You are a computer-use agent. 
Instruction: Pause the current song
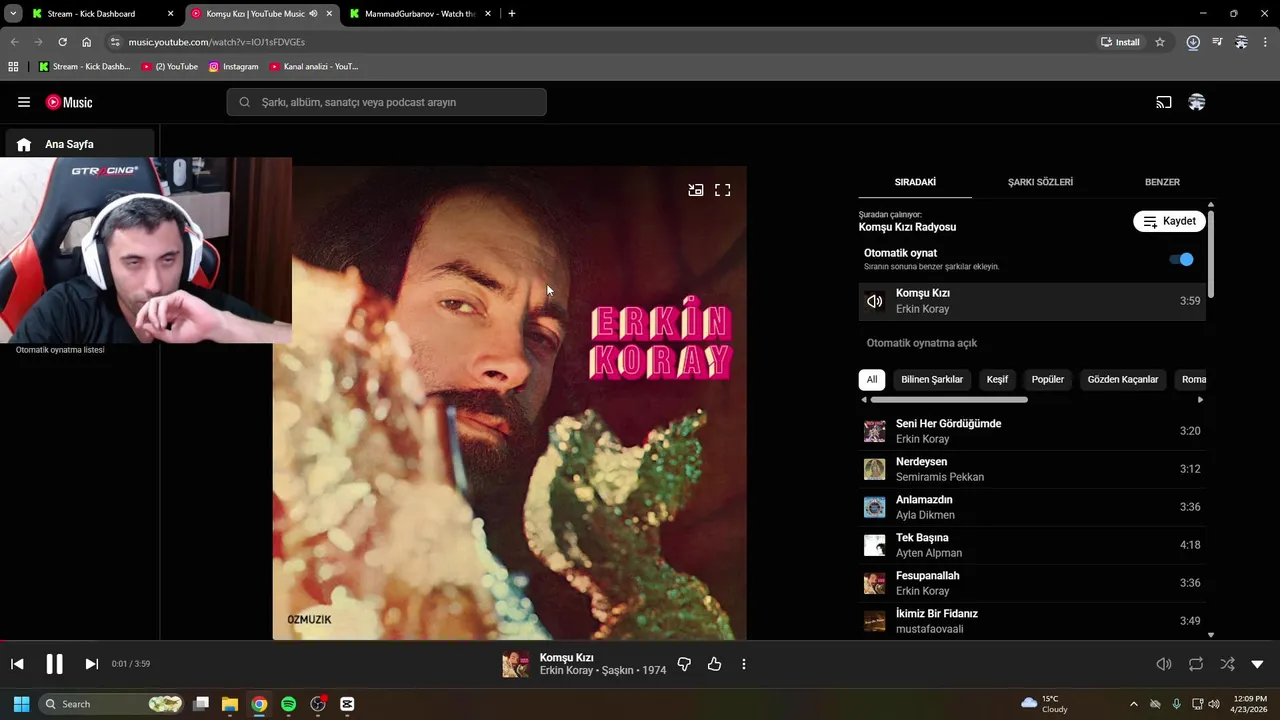(54, 664)
